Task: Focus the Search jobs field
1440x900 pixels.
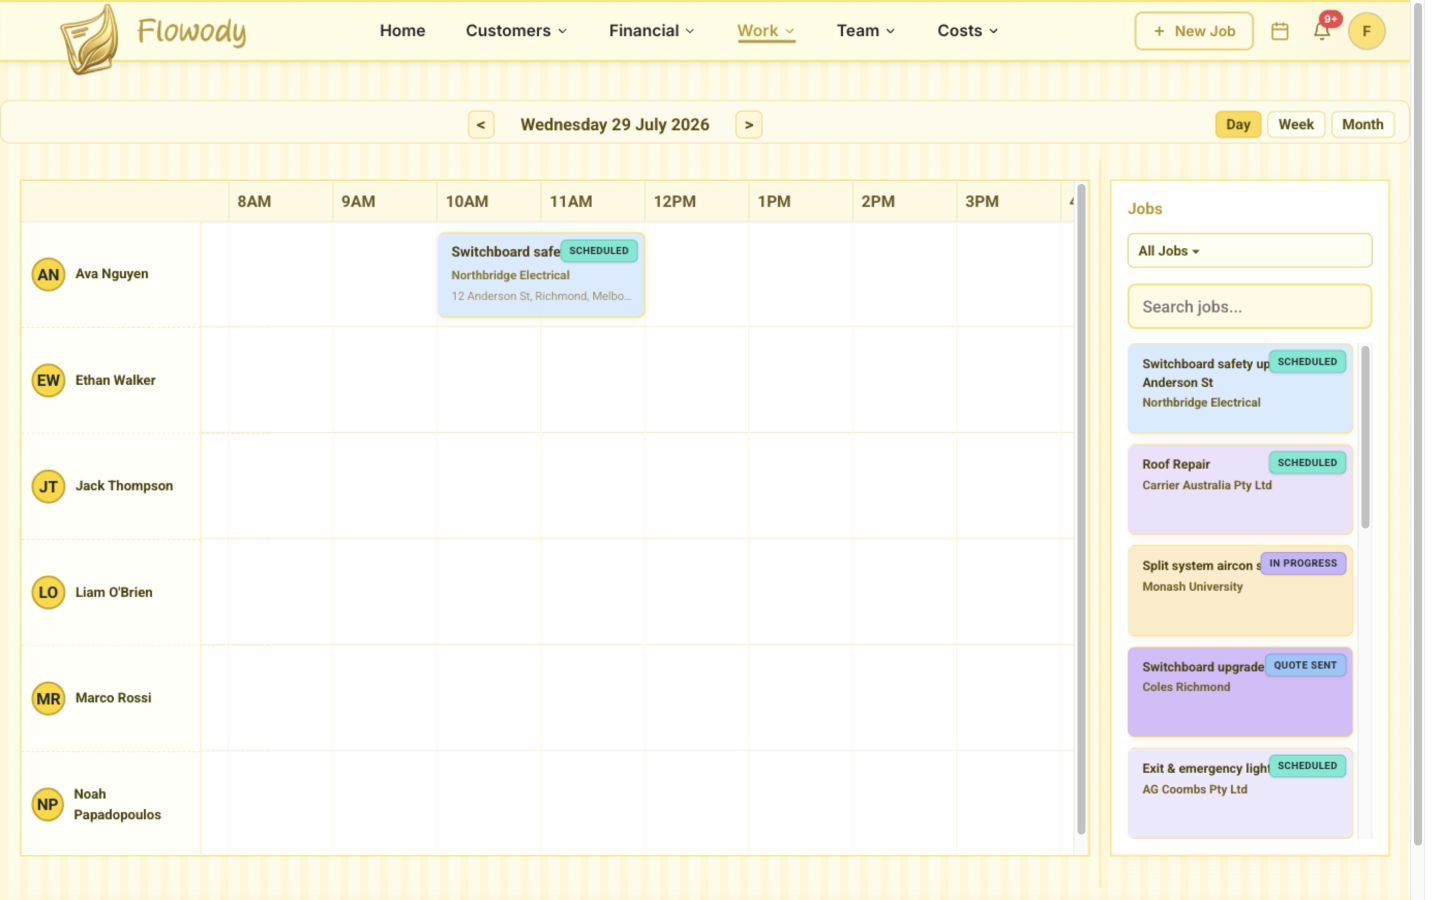Action: (x=1250, y=307)
